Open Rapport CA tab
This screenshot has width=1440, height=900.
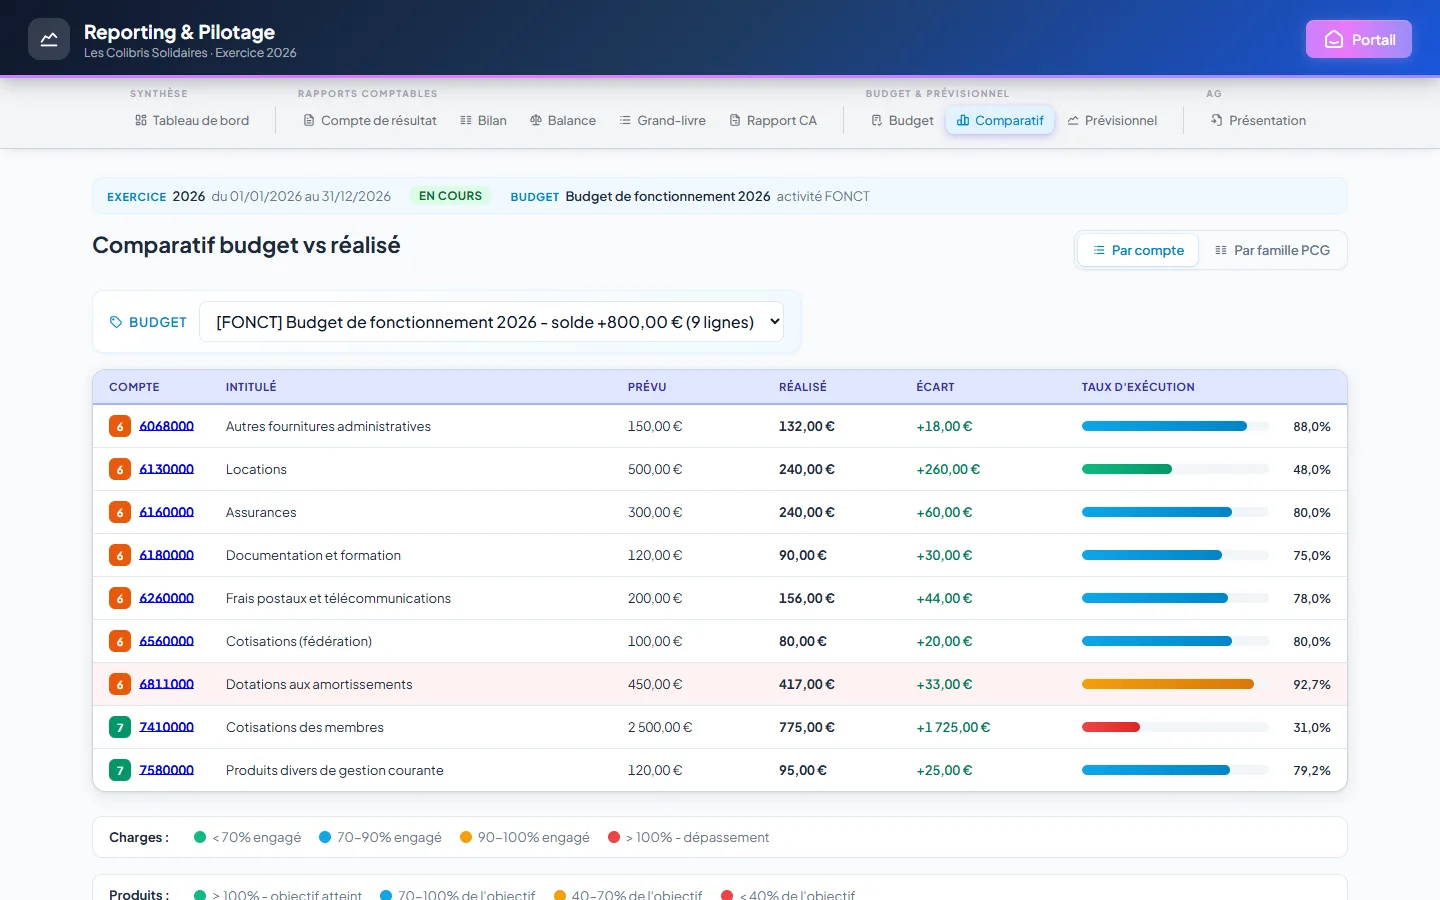pyautogui.click(x=773, y=120)
